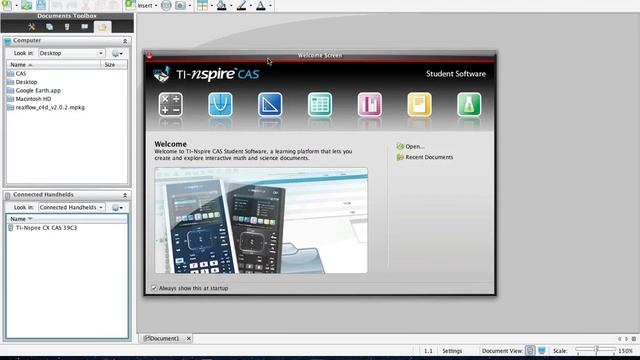Expand the page layout dropdown arrow
The image size is (640, 360).
pos(211,6)
